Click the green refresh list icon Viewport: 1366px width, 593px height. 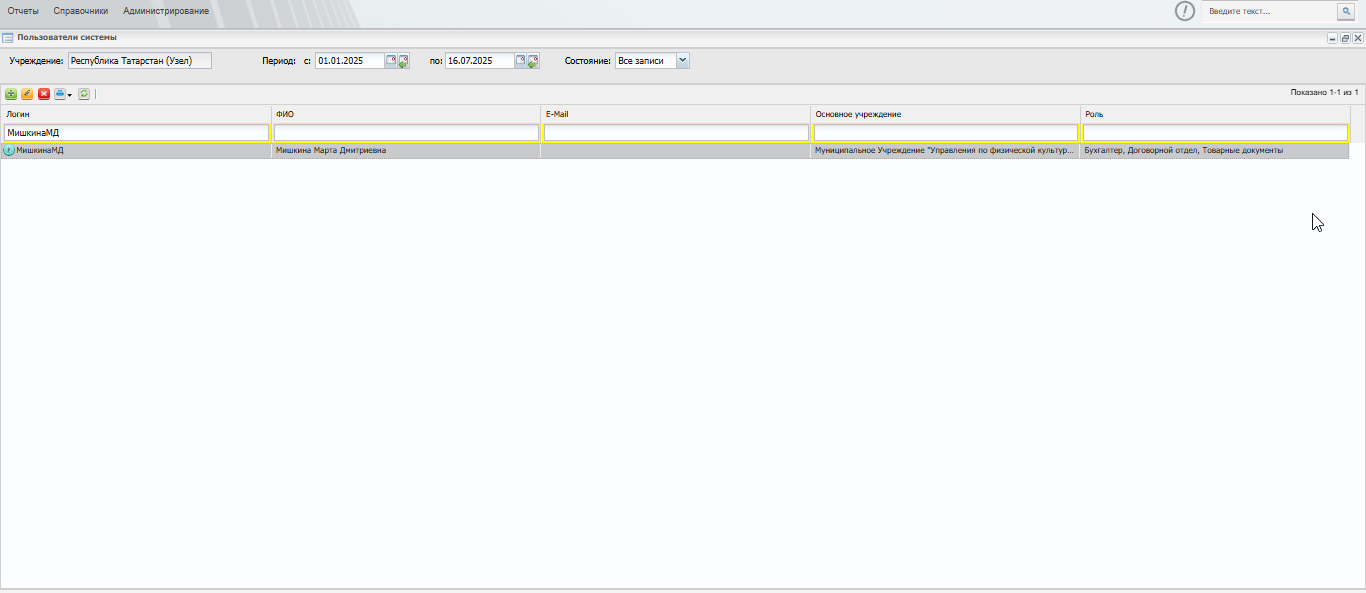click(84, 94)
